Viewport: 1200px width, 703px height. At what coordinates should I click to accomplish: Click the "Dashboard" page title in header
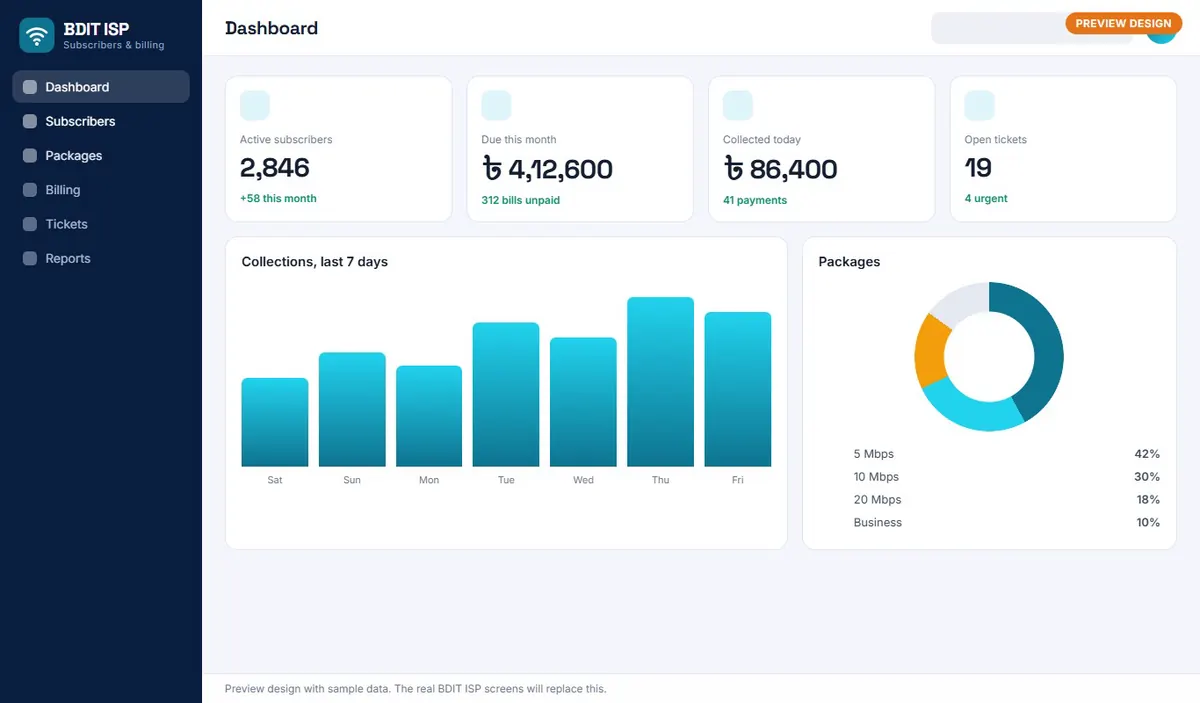pyautogui.click(x=271, y=28)
